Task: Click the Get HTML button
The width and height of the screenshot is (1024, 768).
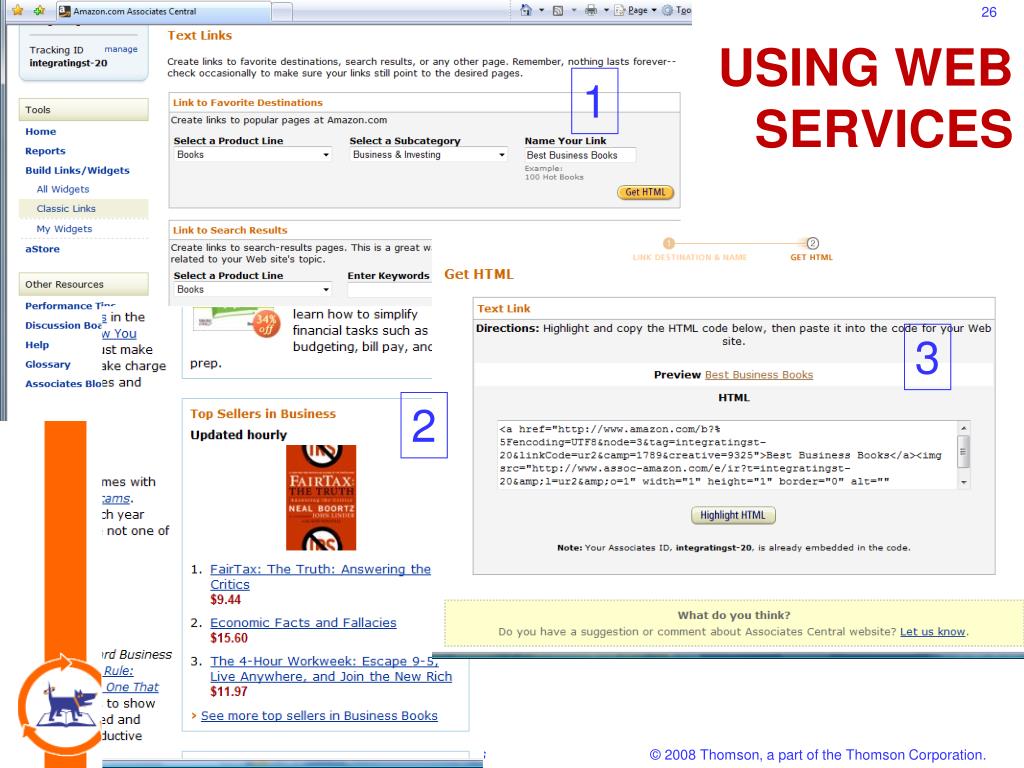Action: (645, 192)
